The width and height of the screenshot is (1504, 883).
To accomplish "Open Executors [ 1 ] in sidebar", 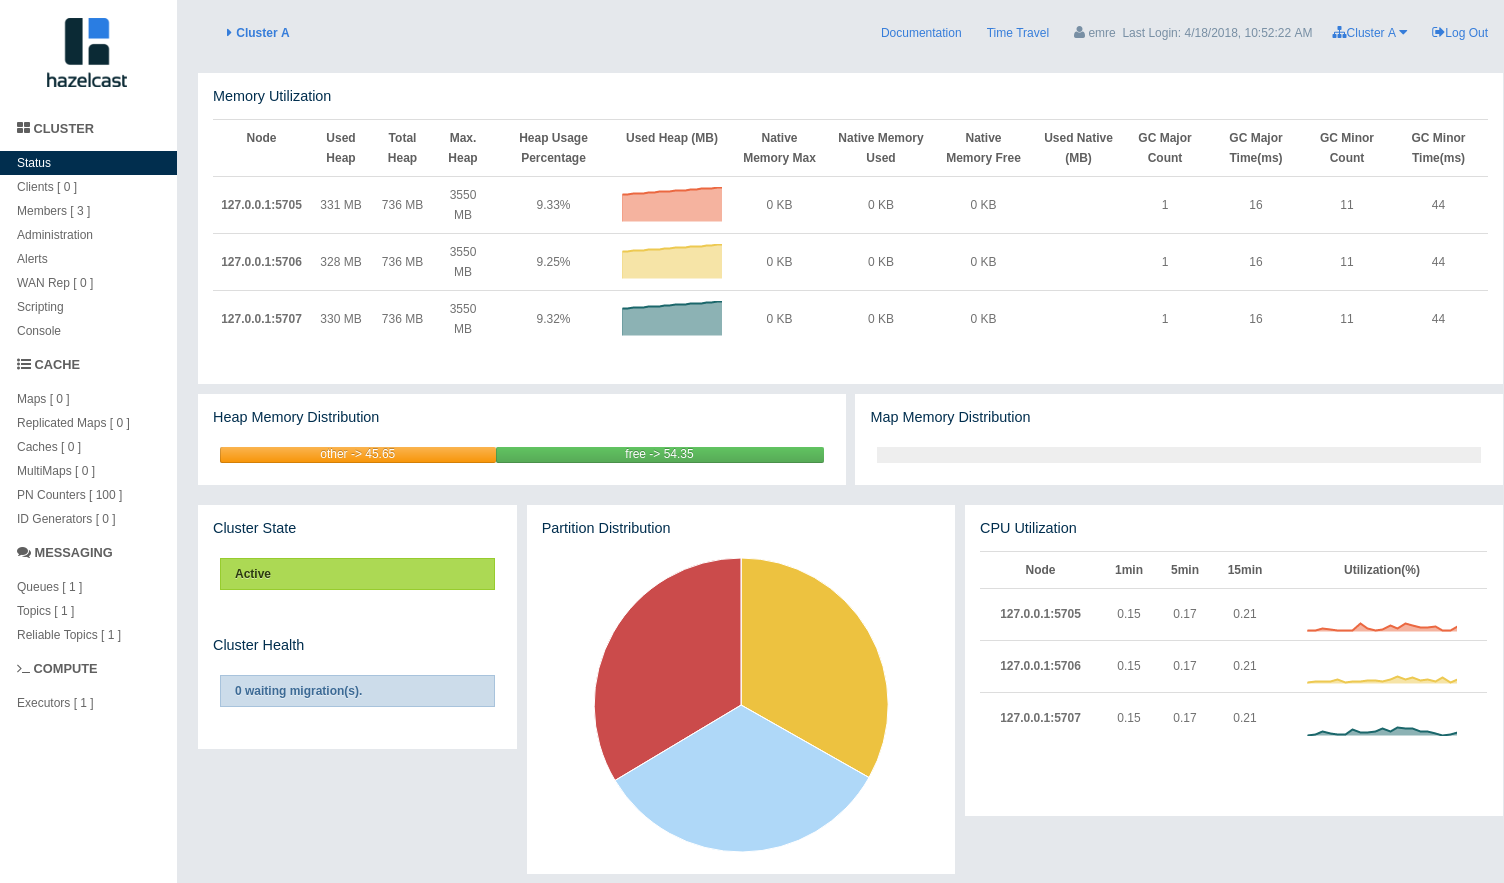I will [x=55, y=703].
